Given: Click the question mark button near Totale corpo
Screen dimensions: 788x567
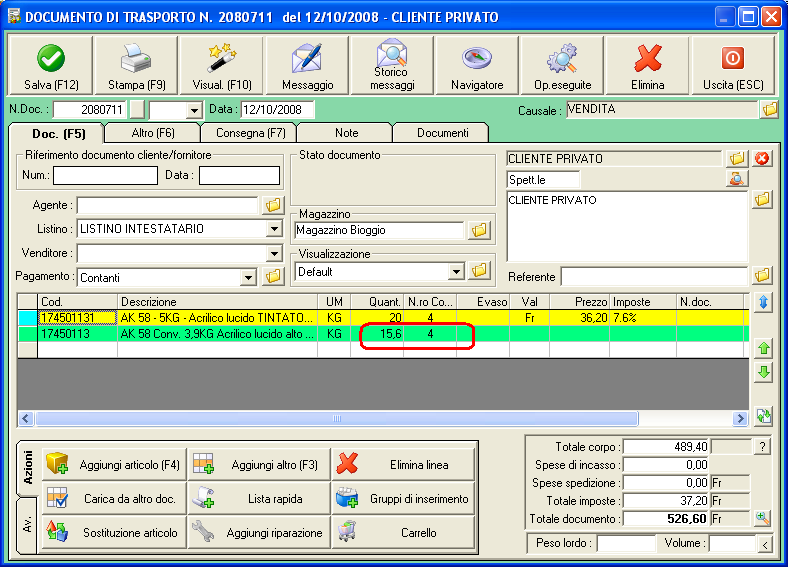Looking at the screenshot, I should [762, 446].
